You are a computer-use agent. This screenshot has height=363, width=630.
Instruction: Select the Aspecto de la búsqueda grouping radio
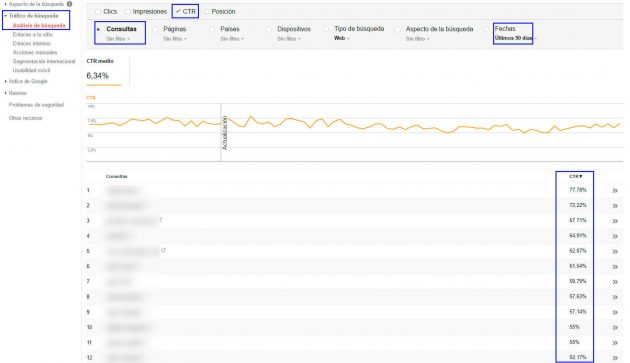398,29
